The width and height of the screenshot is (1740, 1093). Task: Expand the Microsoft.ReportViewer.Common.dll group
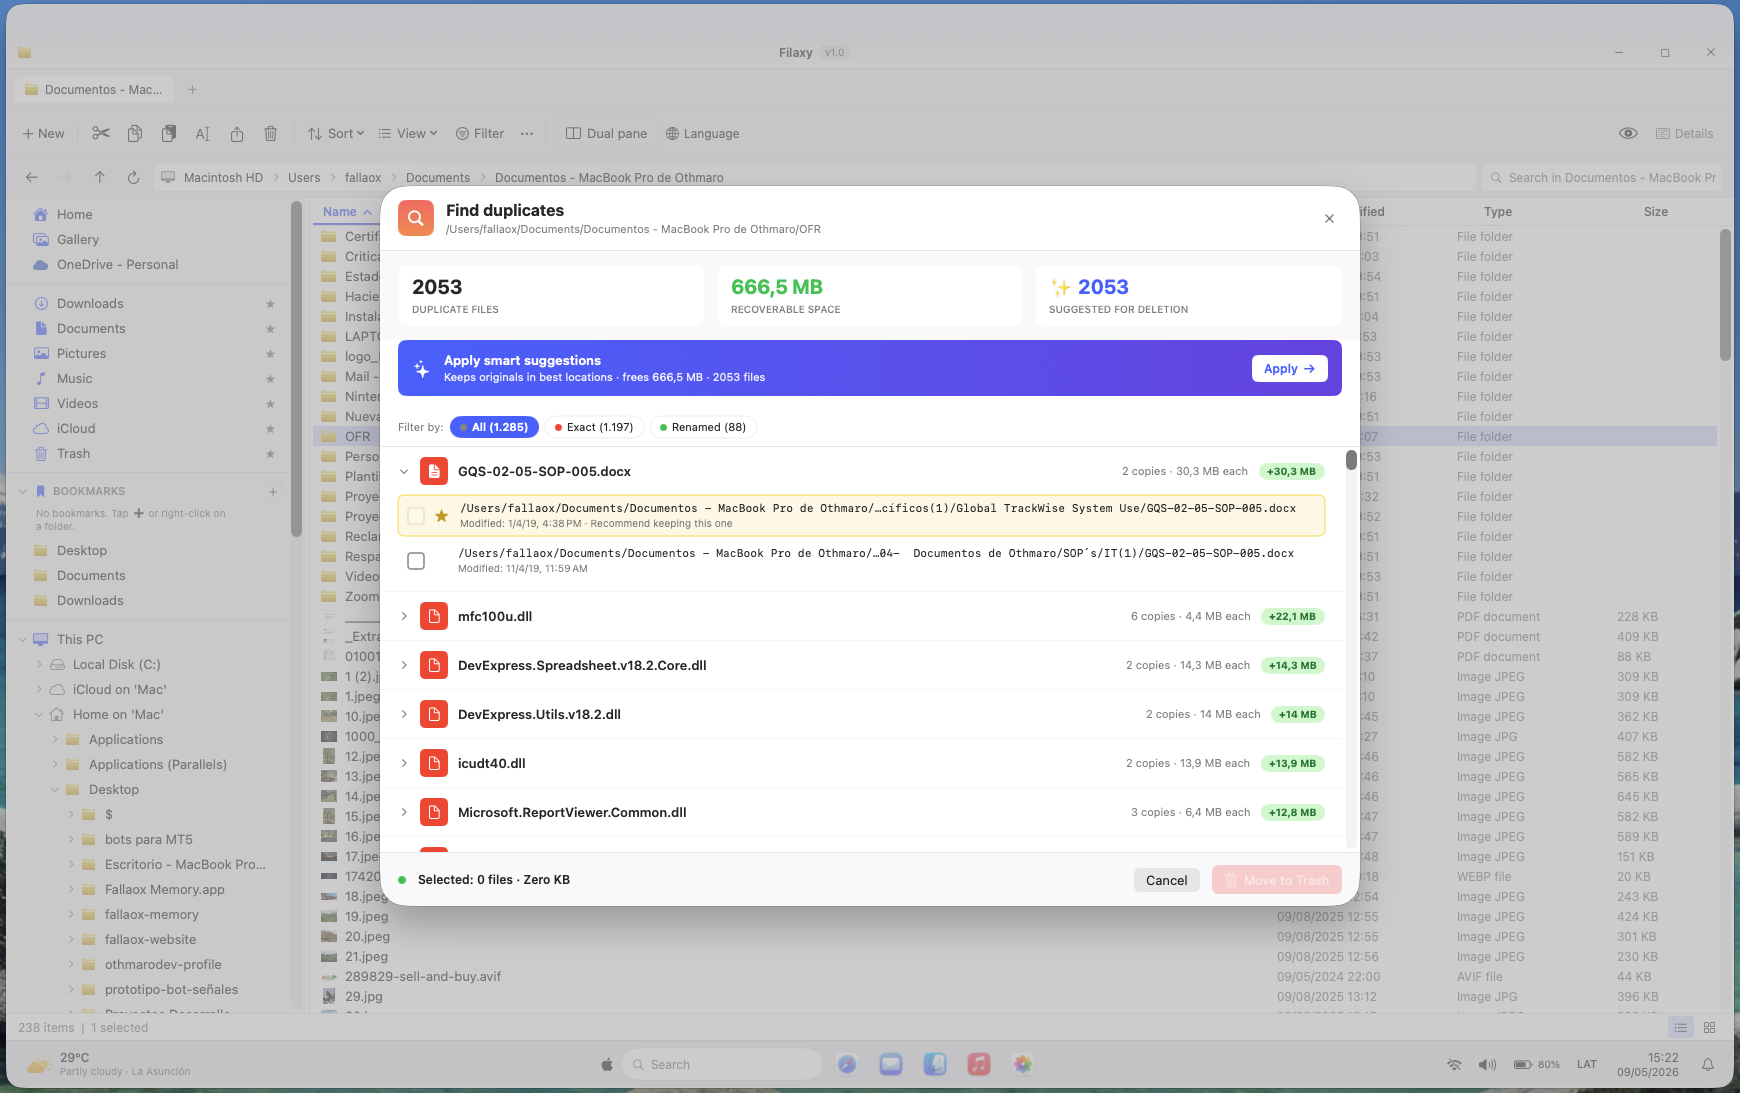(x=404, y=812)
